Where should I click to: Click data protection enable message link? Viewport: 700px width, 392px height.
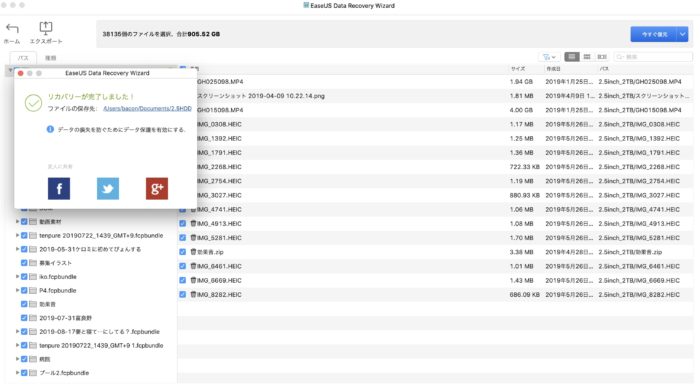[x=121, y=129]
